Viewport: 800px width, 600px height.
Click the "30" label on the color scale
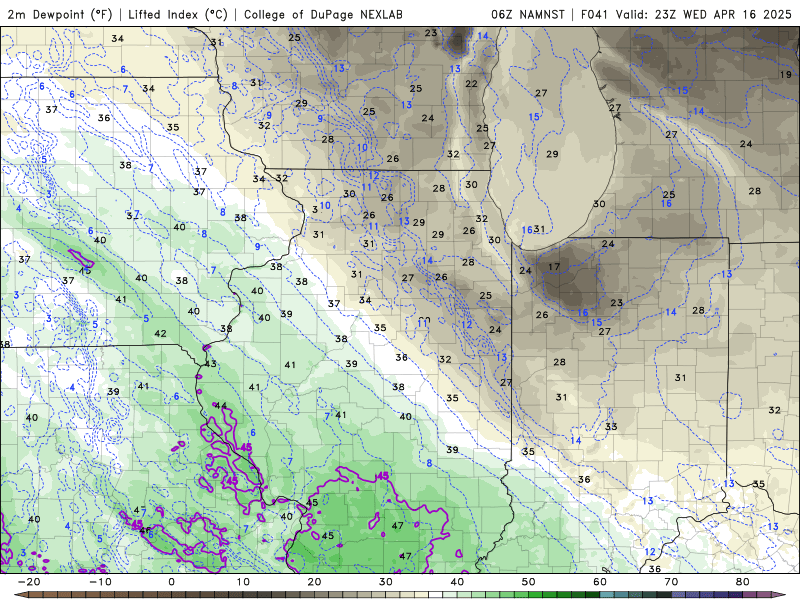click(x=386, y=582)
